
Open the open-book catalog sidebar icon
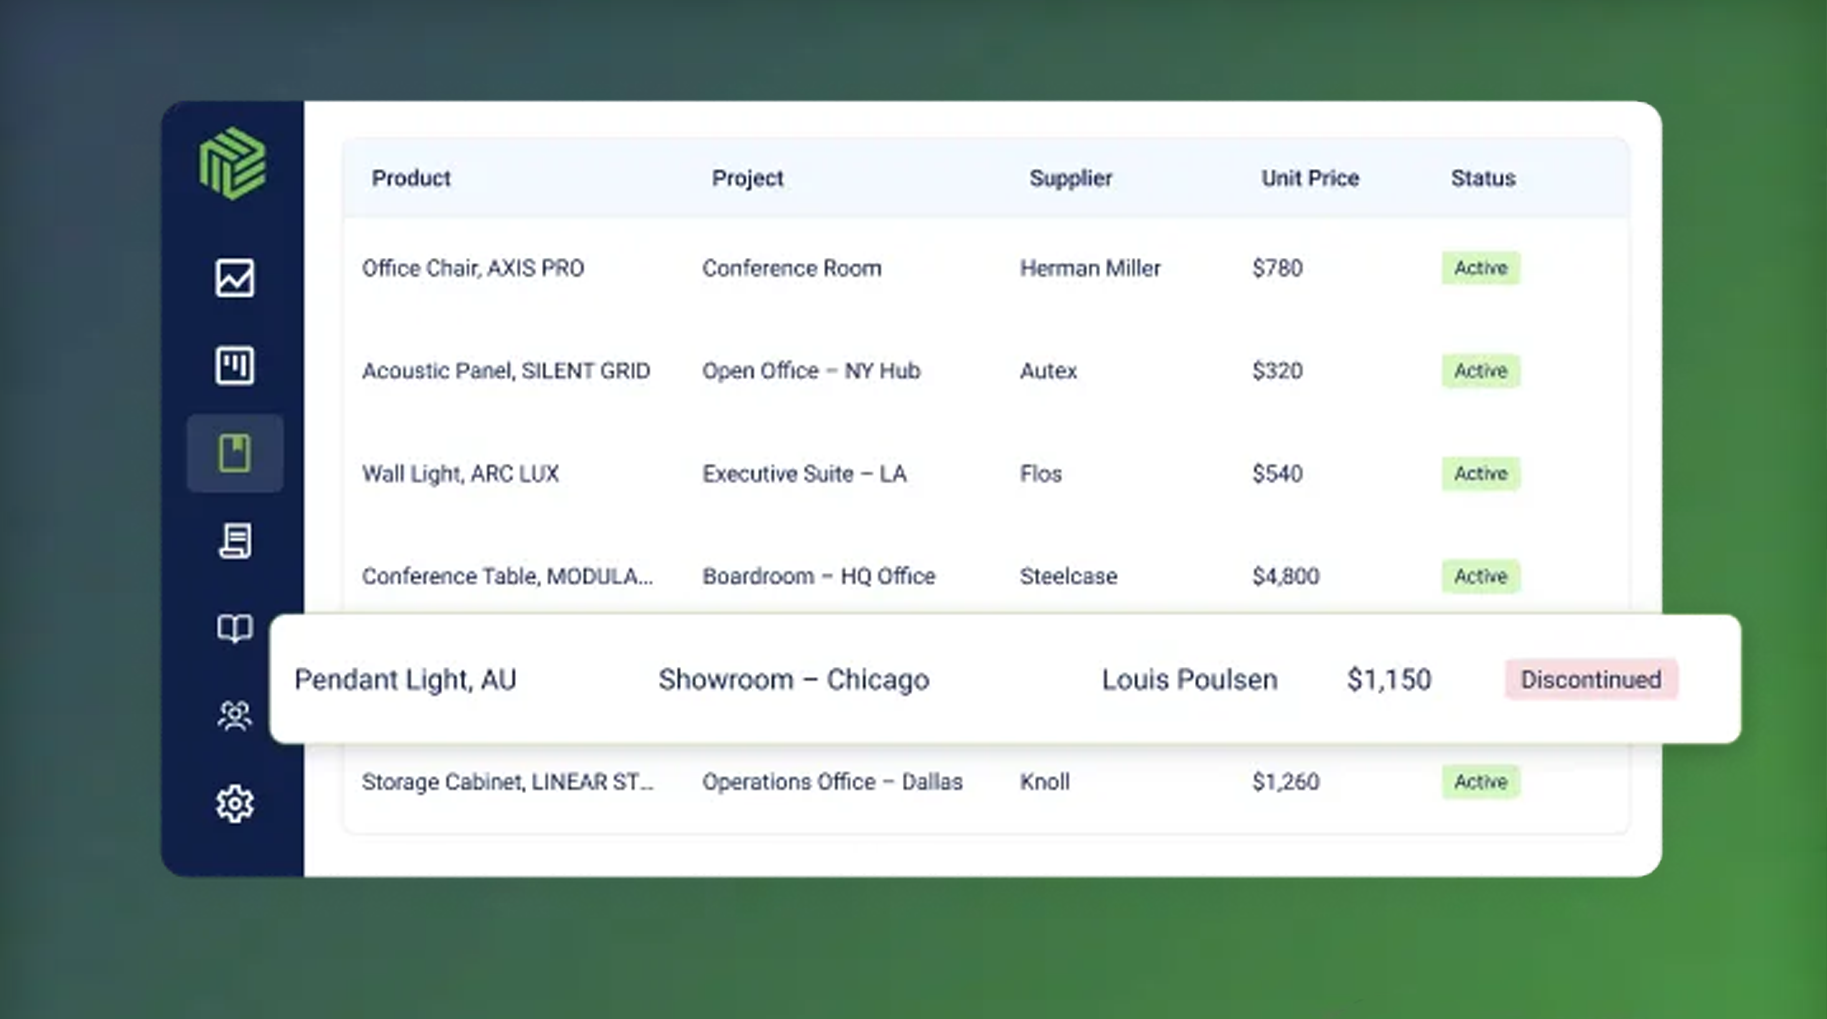[235, 628]
